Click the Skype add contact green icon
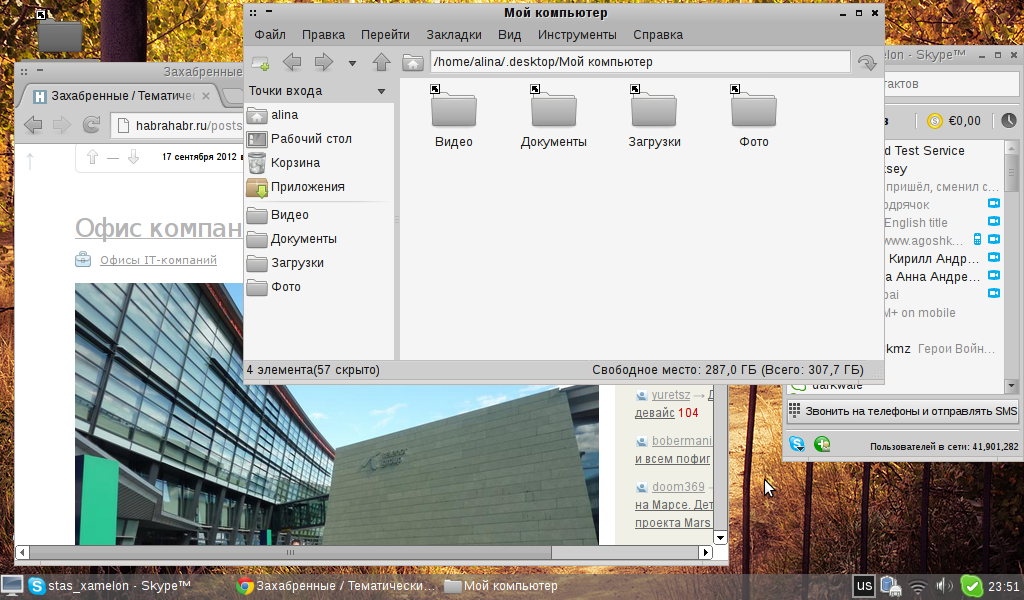The height and width of the screenshot is (600, 1024). point(822,445)
